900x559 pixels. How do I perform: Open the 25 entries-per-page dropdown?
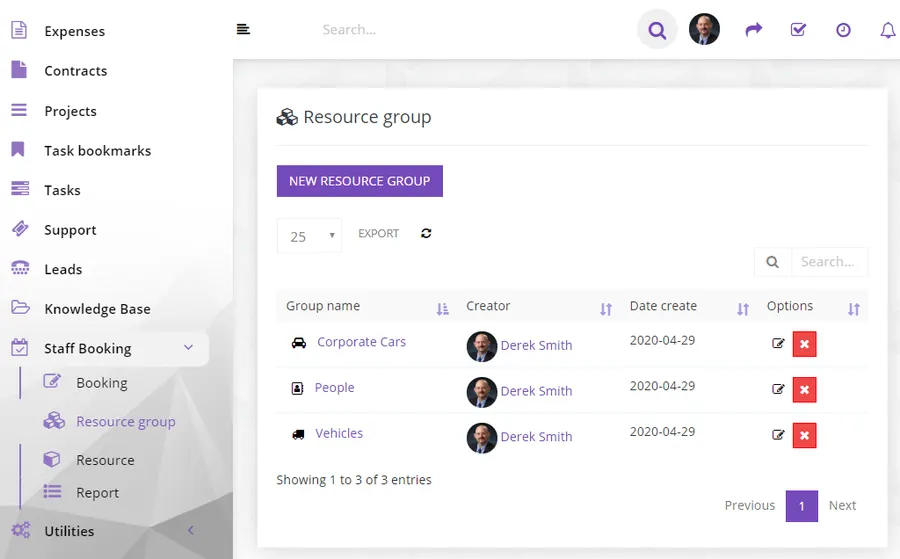(x=309, y=236)
